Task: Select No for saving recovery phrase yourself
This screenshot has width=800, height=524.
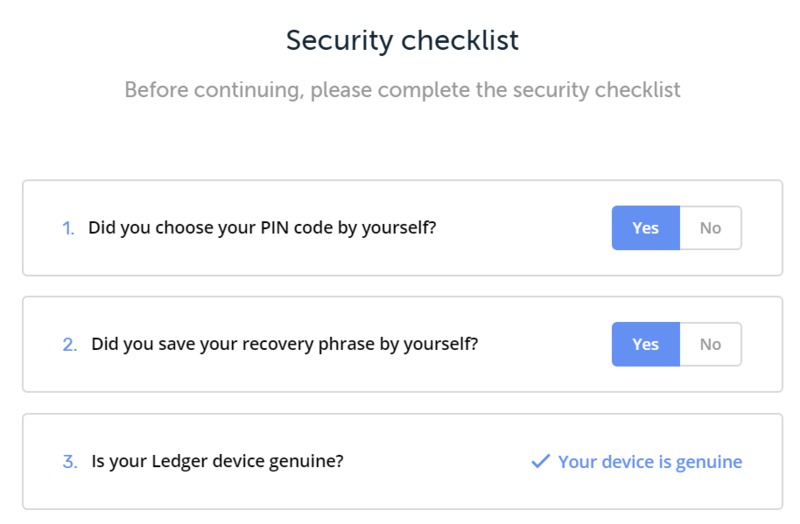Action: coord(710,344)
